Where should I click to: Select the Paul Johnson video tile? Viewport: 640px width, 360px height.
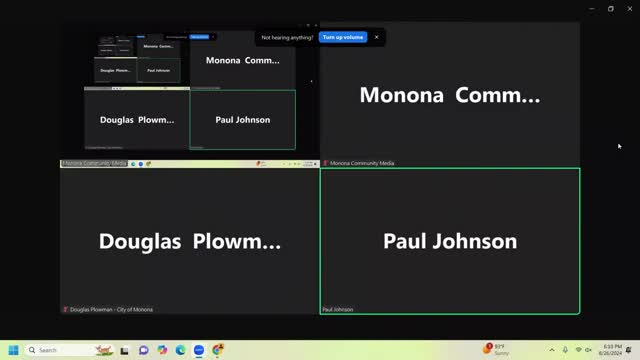click(450, 241)
